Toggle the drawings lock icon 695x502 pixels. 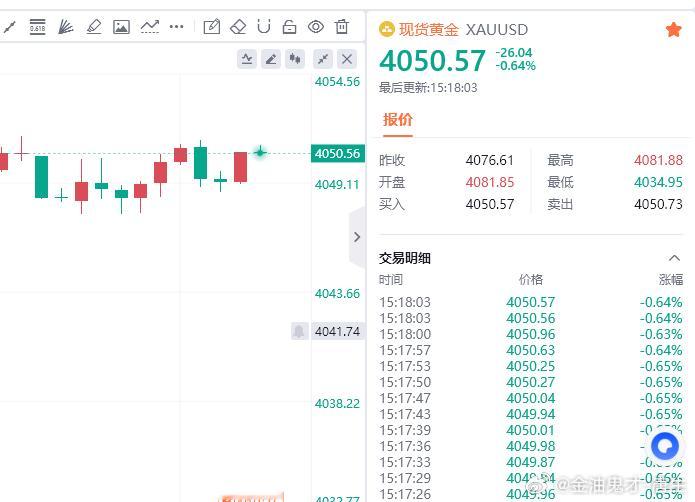(289, 27)
